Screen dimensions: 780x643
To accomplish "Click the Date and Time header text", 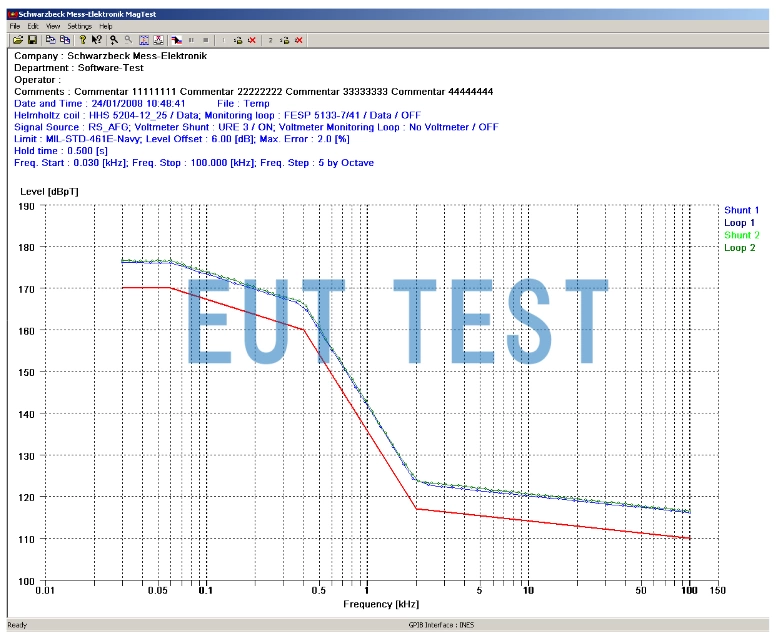I will click(x=99, y=103).
